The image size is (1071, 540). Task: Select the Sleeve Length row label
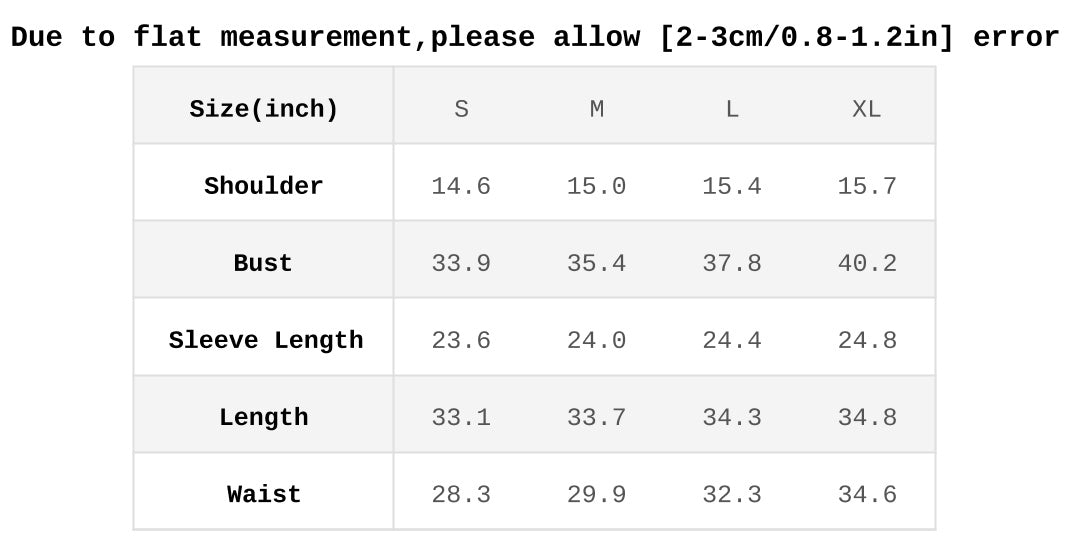pyautogui.click(x=265, y=340)
